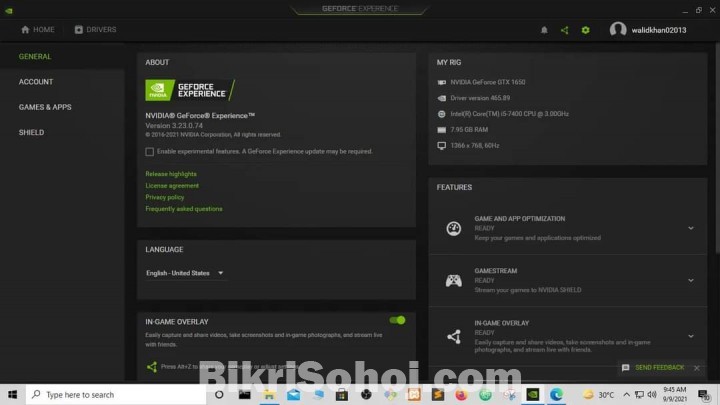Show hidden system tray icons
720x405 pixels.
pos(626,394)
